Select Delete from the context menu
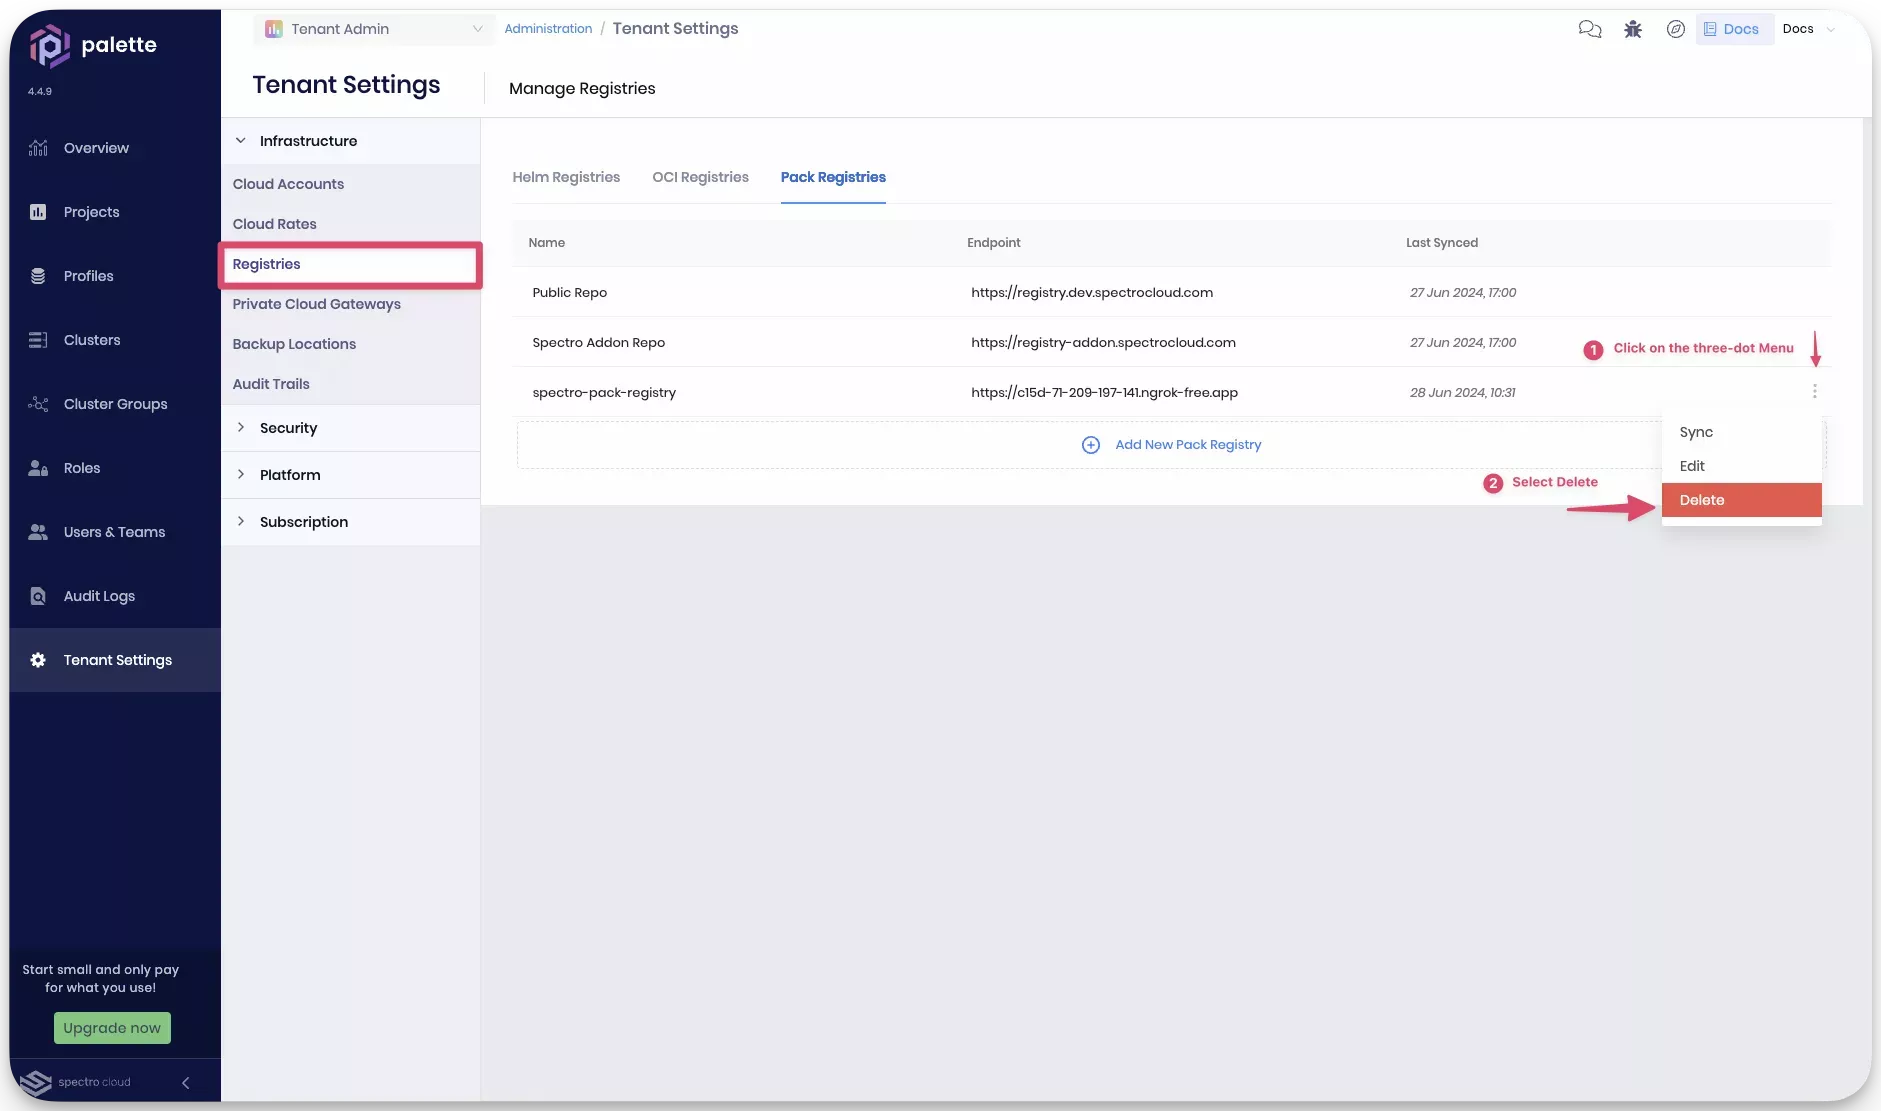 [1741, 500]
